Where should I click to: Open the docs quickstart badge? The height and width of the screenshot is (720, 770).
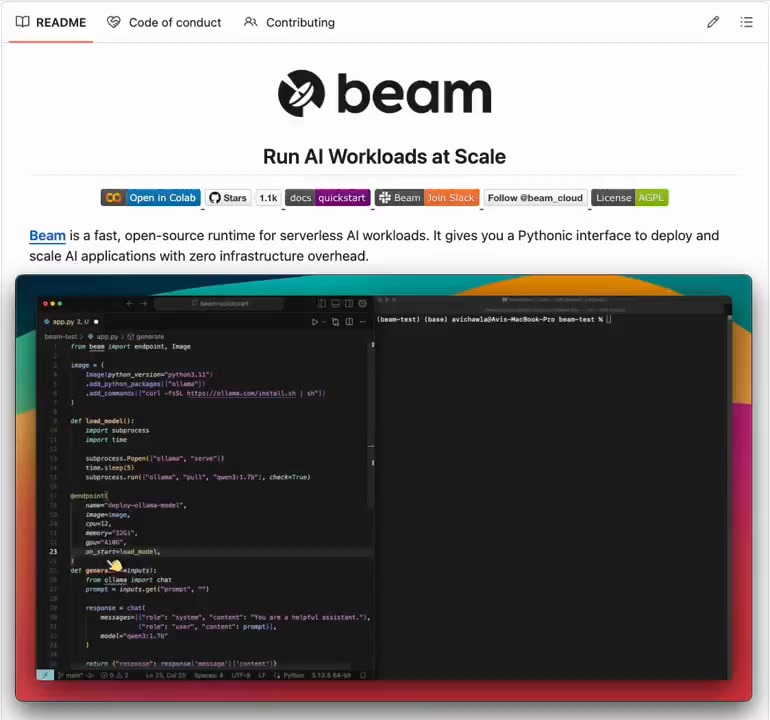328,198
